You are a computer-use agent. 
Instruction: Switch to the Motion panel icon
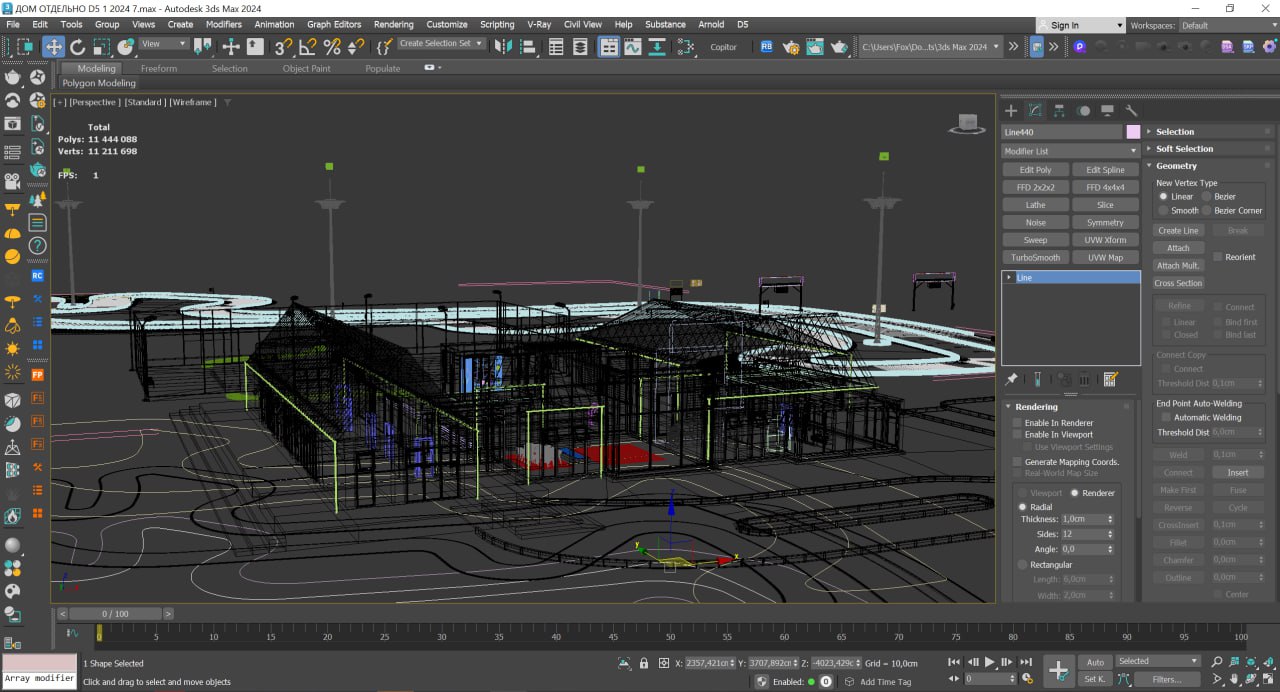point(1083,111)
